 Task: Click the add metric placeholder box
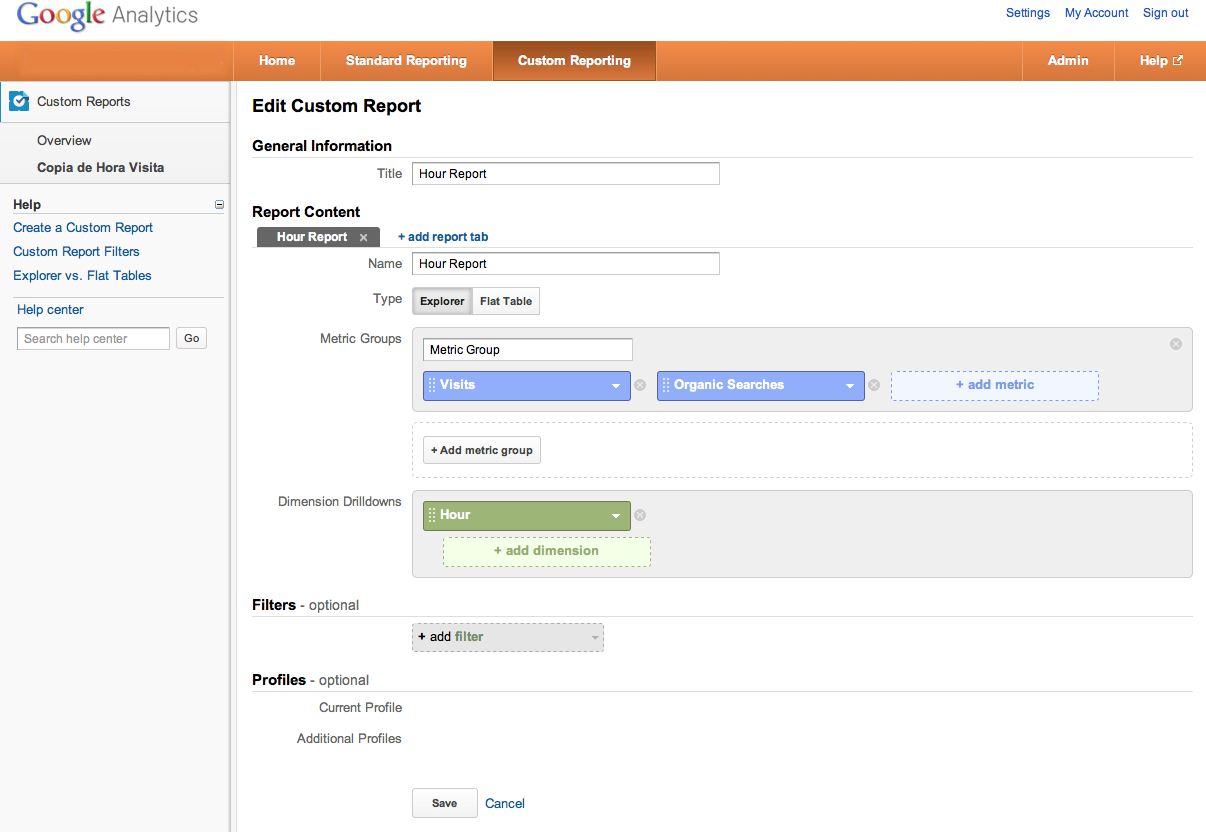tap(994, 385)
